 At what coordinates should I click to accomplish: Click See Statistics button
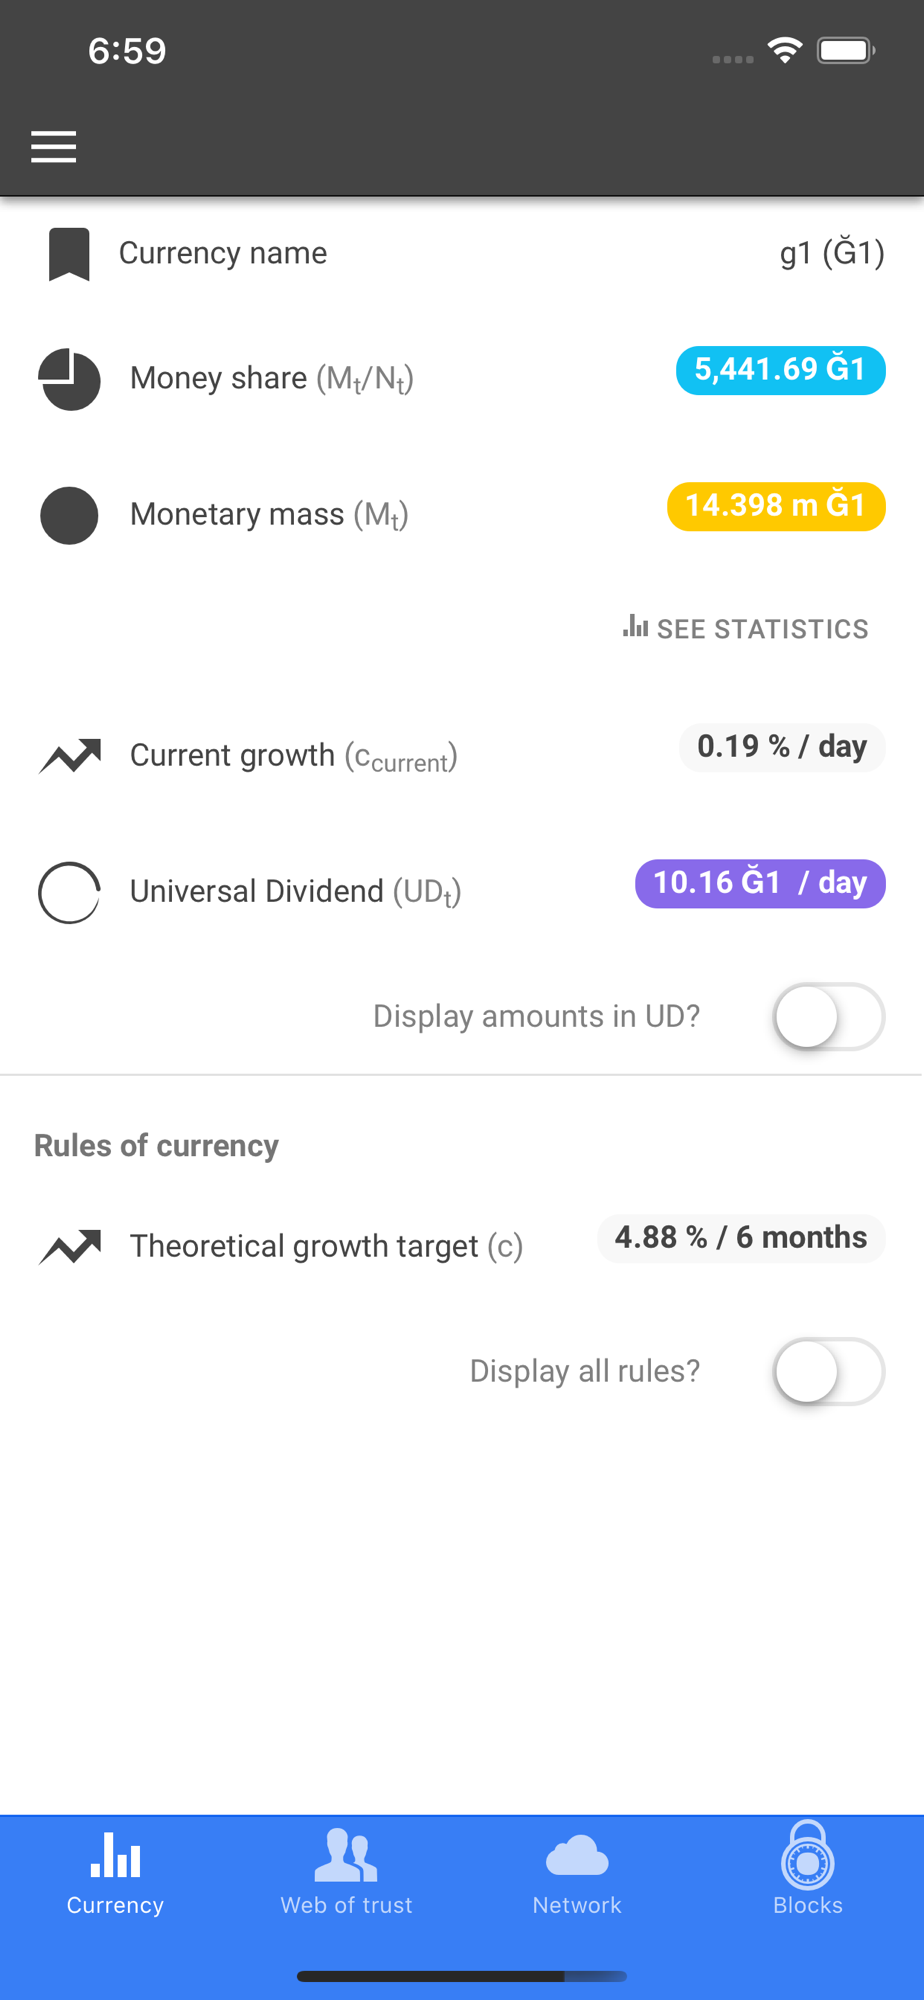pos(746,629)
